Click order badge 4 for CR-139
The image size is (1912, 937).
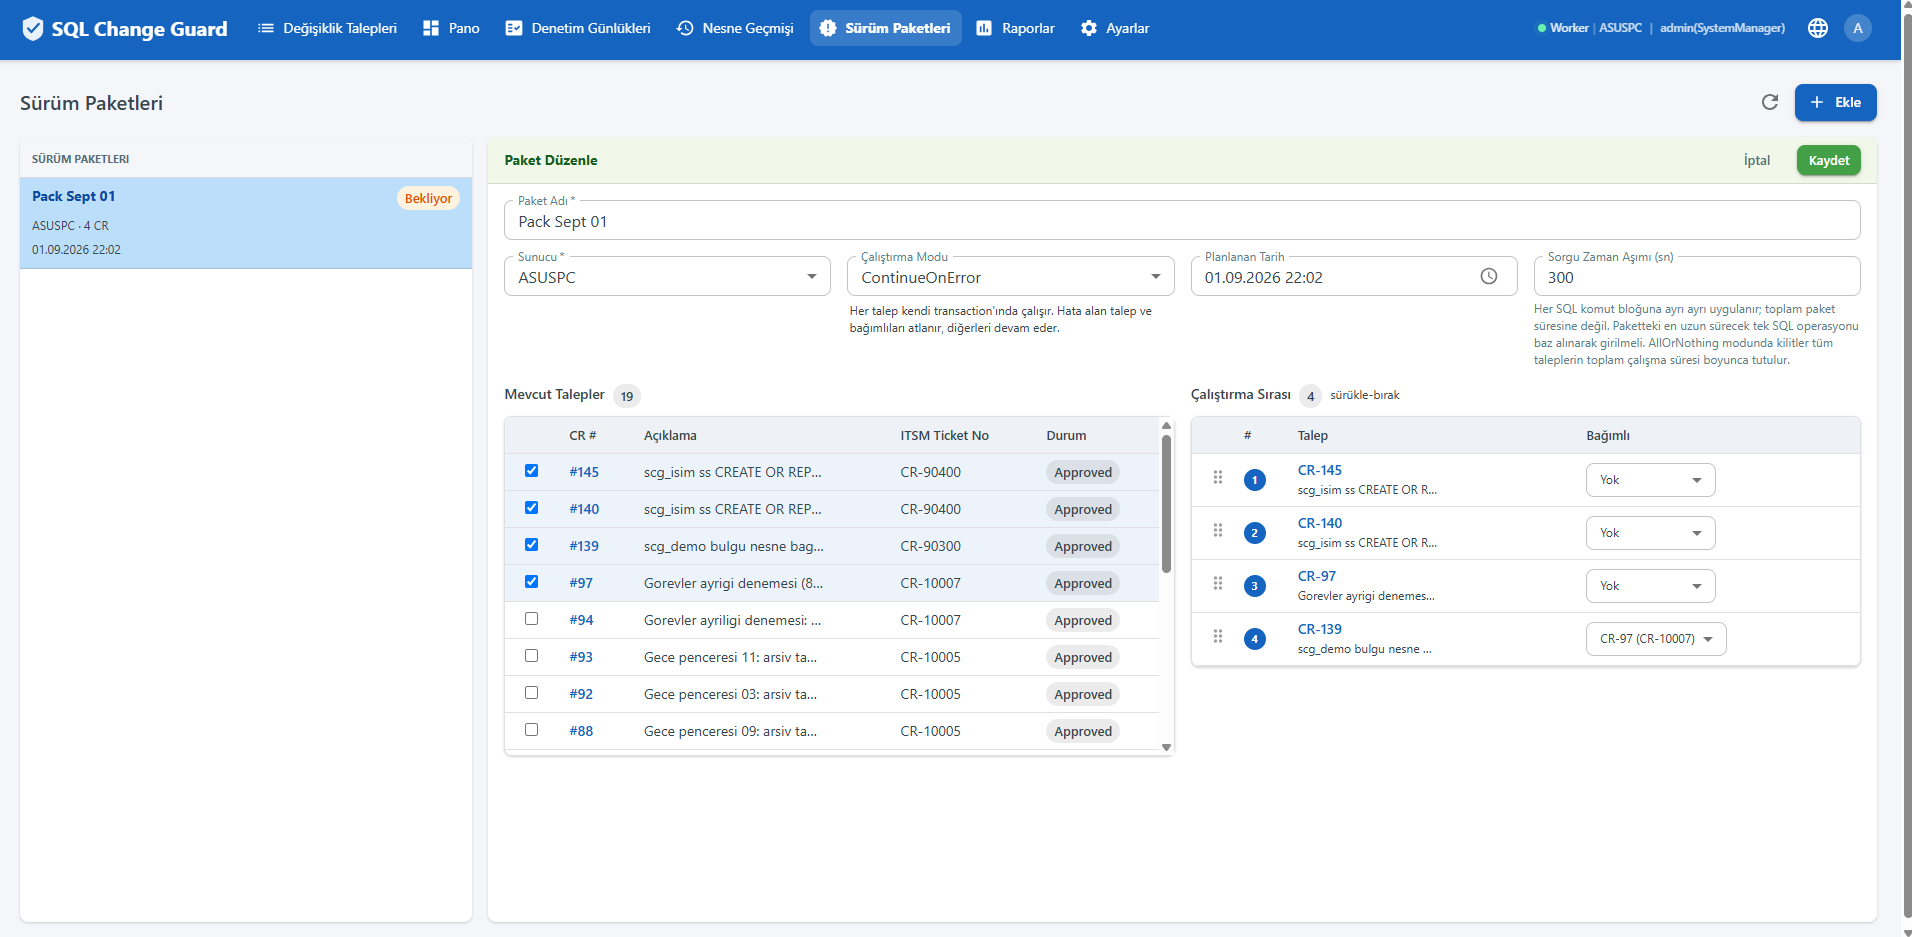[1255, 639]
